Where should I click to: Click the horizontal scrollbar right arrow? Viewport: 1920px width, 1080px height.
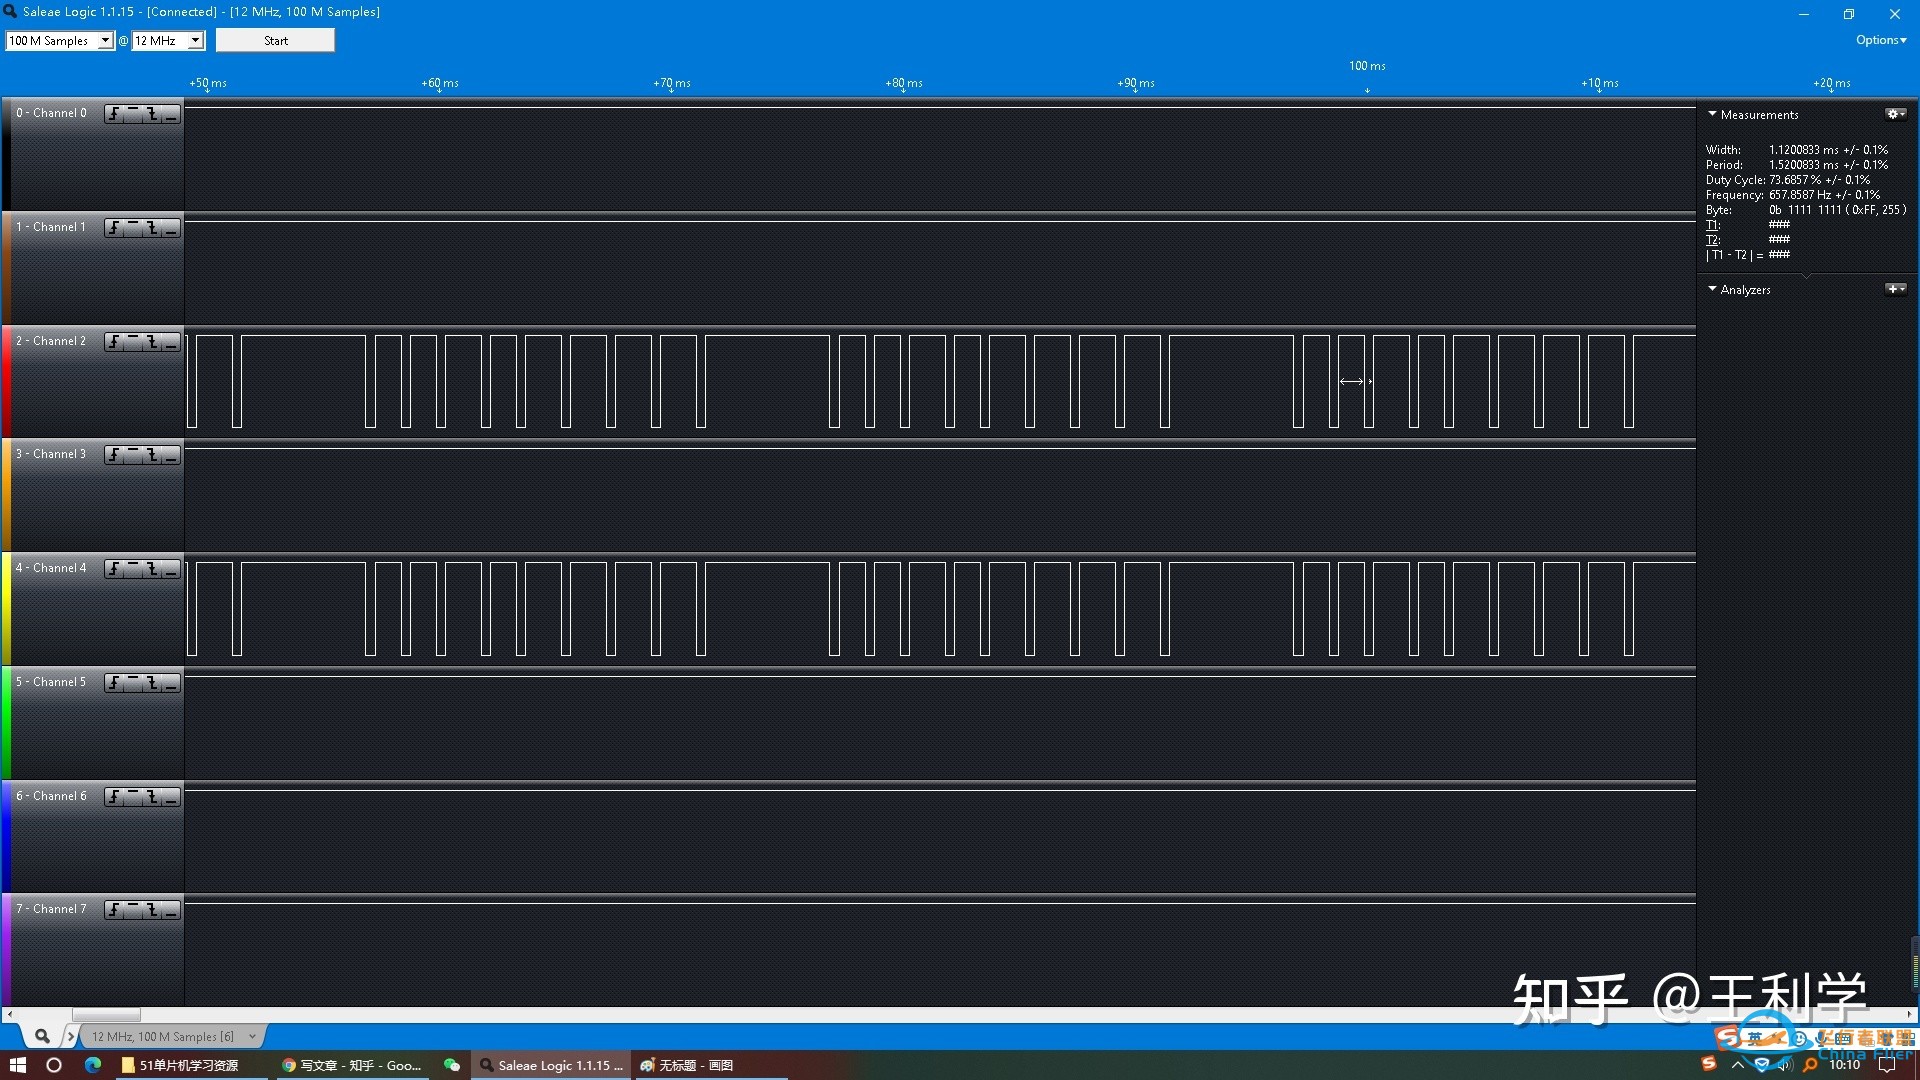click(x=1910, y=1014)
